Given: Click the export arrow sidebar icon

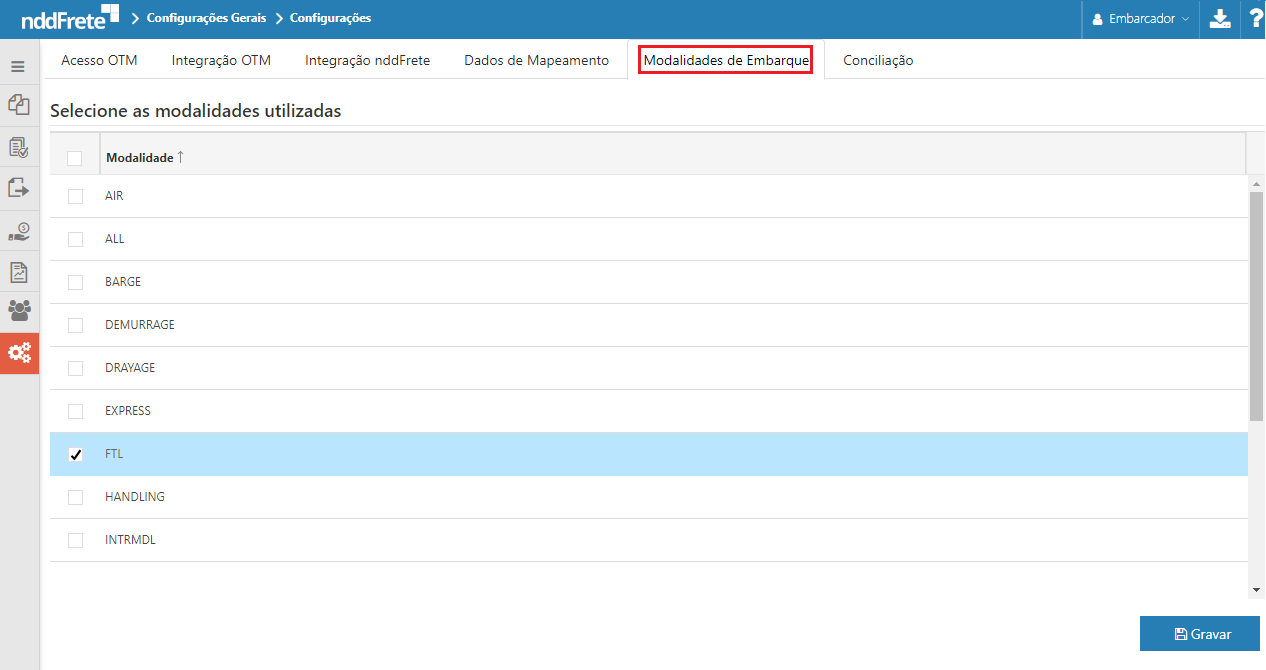Looking at the screenshot, I should click(18, 188).
